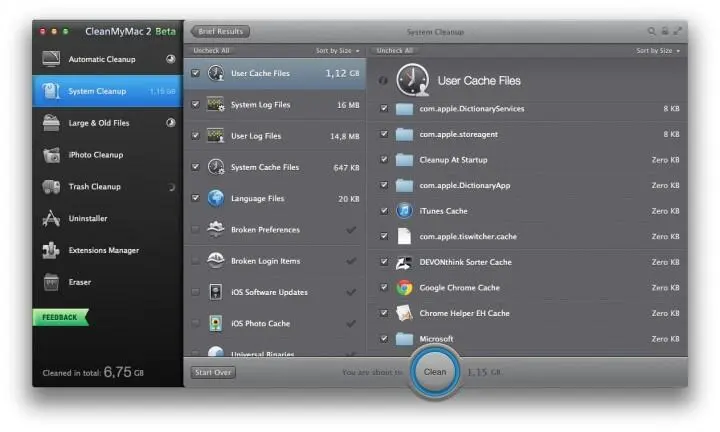The height and width of the screenshot is (432, 720).
Task: Select the Cleanup At Startup row
Action: pyautogui.click(x=527, y=160)
